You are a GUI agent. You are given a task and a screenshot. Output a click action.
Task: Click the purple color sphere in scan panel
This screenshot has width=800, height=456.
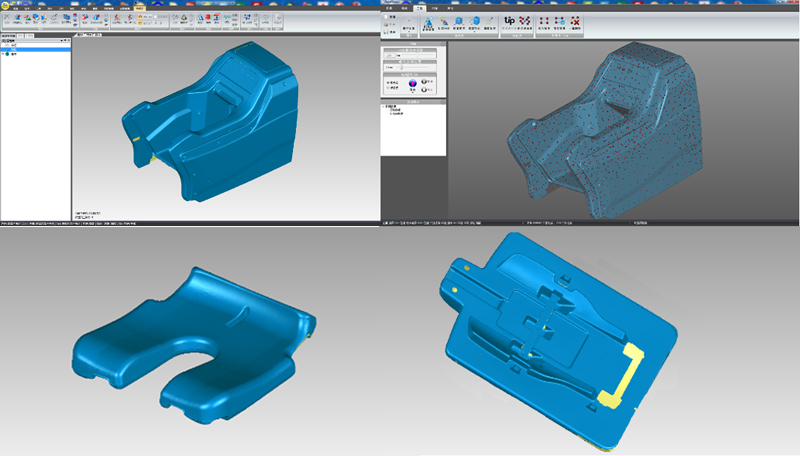(x=411, y=84)
